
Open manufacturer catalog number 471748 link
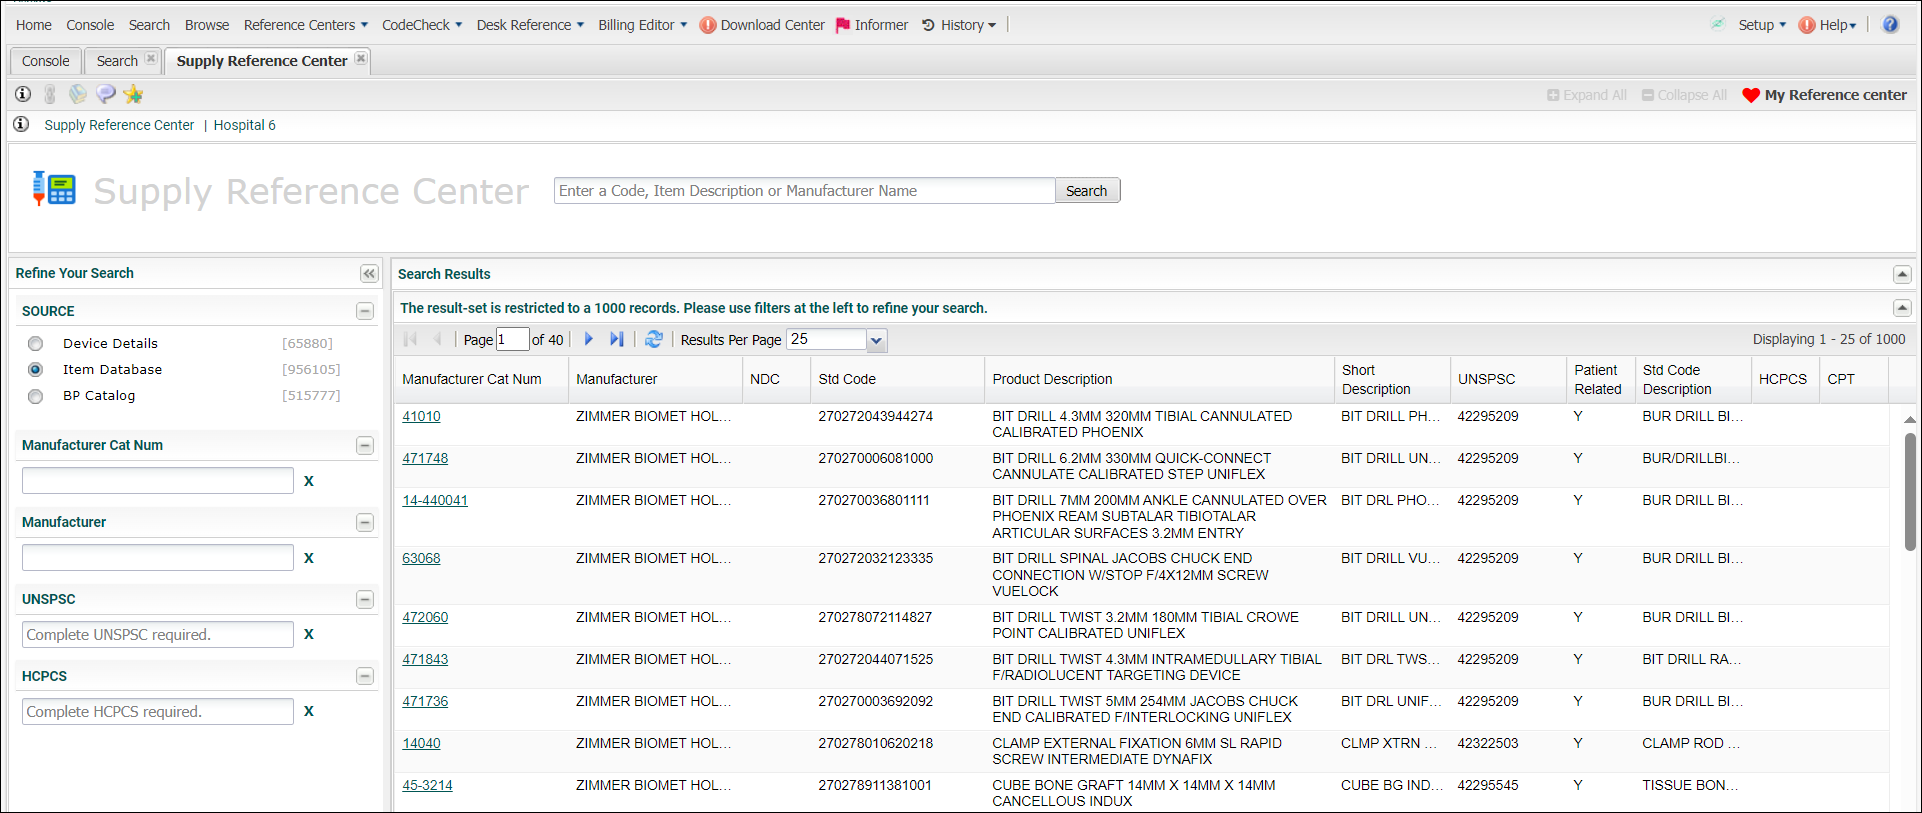425,458
